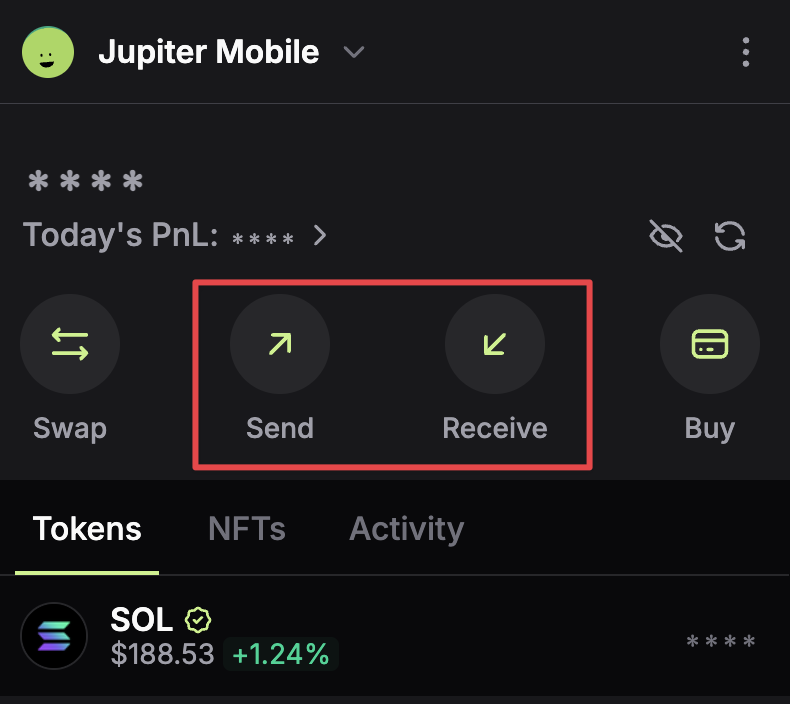Click the SOL +1.24% change badge
790x704 pixels.
pyautogui.click(x=281, y=655)
